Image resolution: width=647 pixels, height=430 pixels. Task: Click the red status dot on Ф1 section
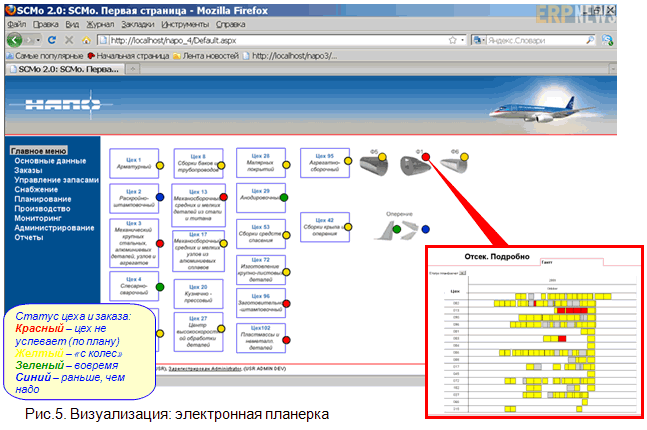[x=425, y=157]
